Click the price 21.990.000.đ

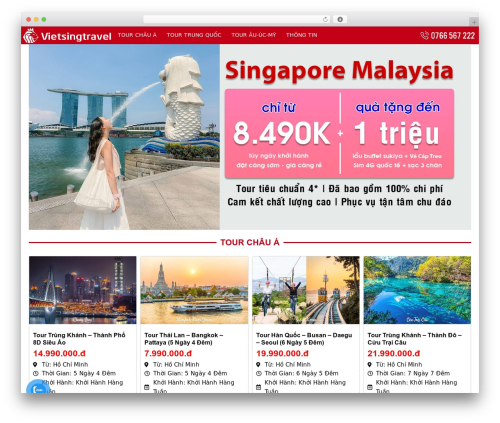pyautogui.click(x=394, y=353)
